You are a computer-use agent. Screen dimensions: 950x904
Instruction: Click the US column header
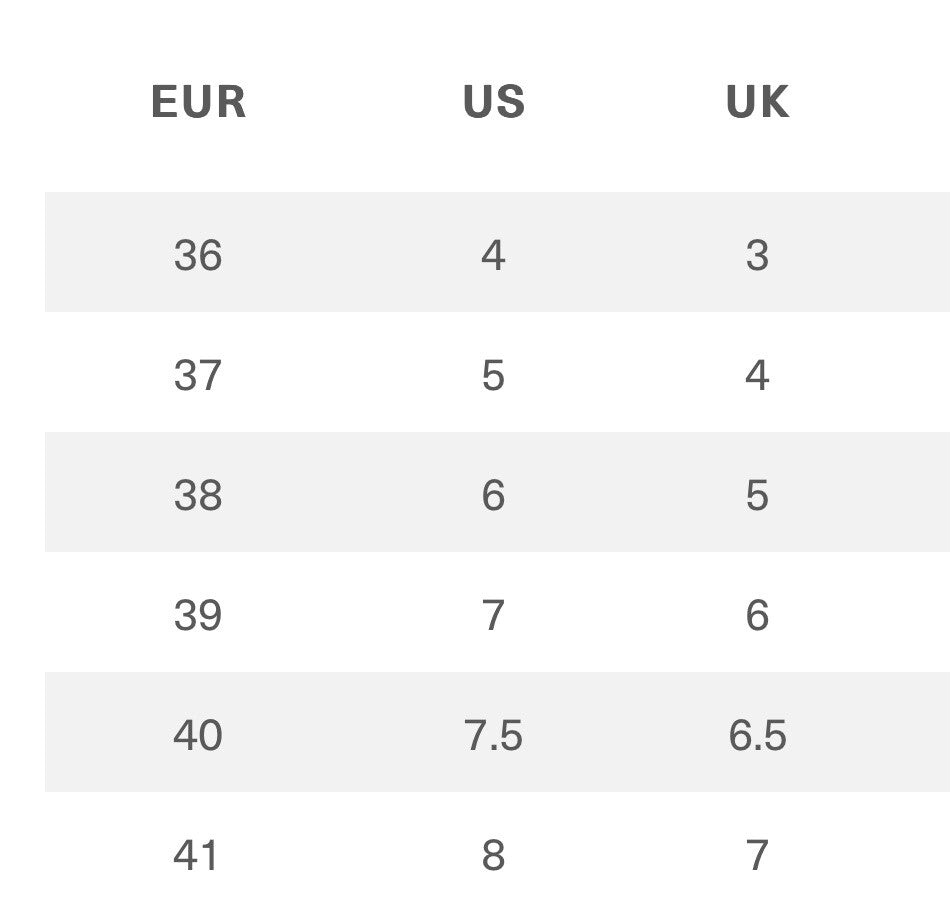(x=493, y=102)
